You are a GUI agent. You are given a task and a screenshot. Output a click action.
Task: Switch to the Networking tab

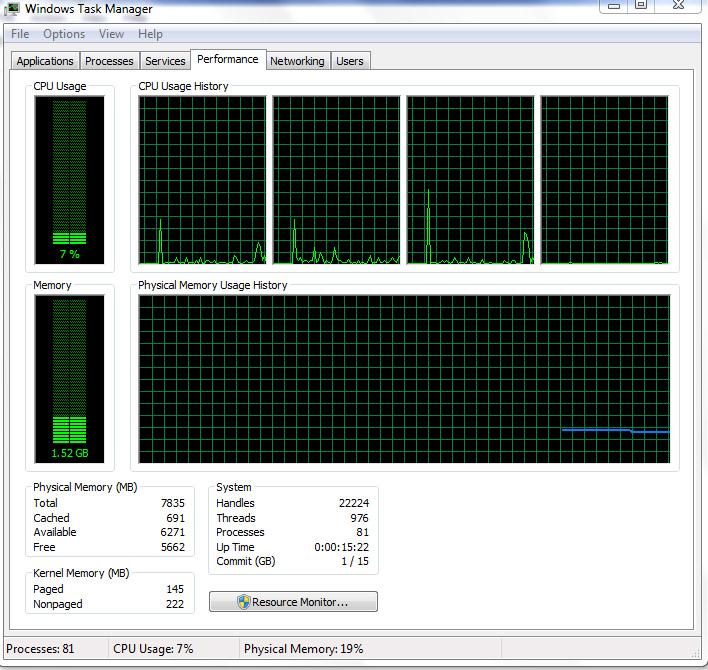tap(297, 61)
